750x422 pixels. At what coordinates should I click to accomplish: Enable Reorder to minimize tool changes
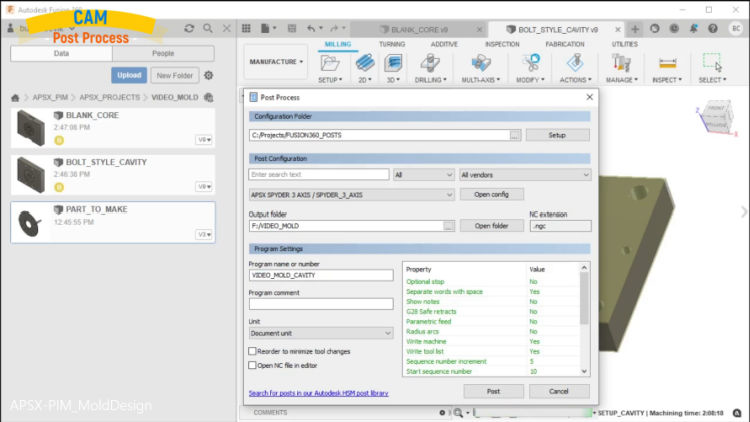point(252,351)
